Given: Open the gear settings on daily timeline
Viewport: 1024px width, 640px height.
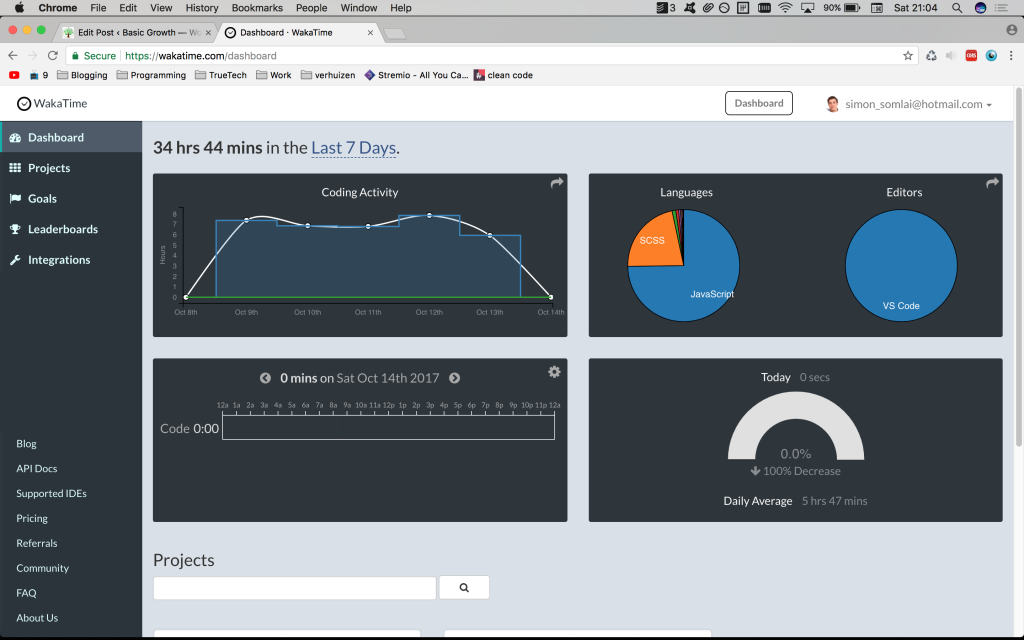Looking at the screenshot, I should click(x=554, y=372).
